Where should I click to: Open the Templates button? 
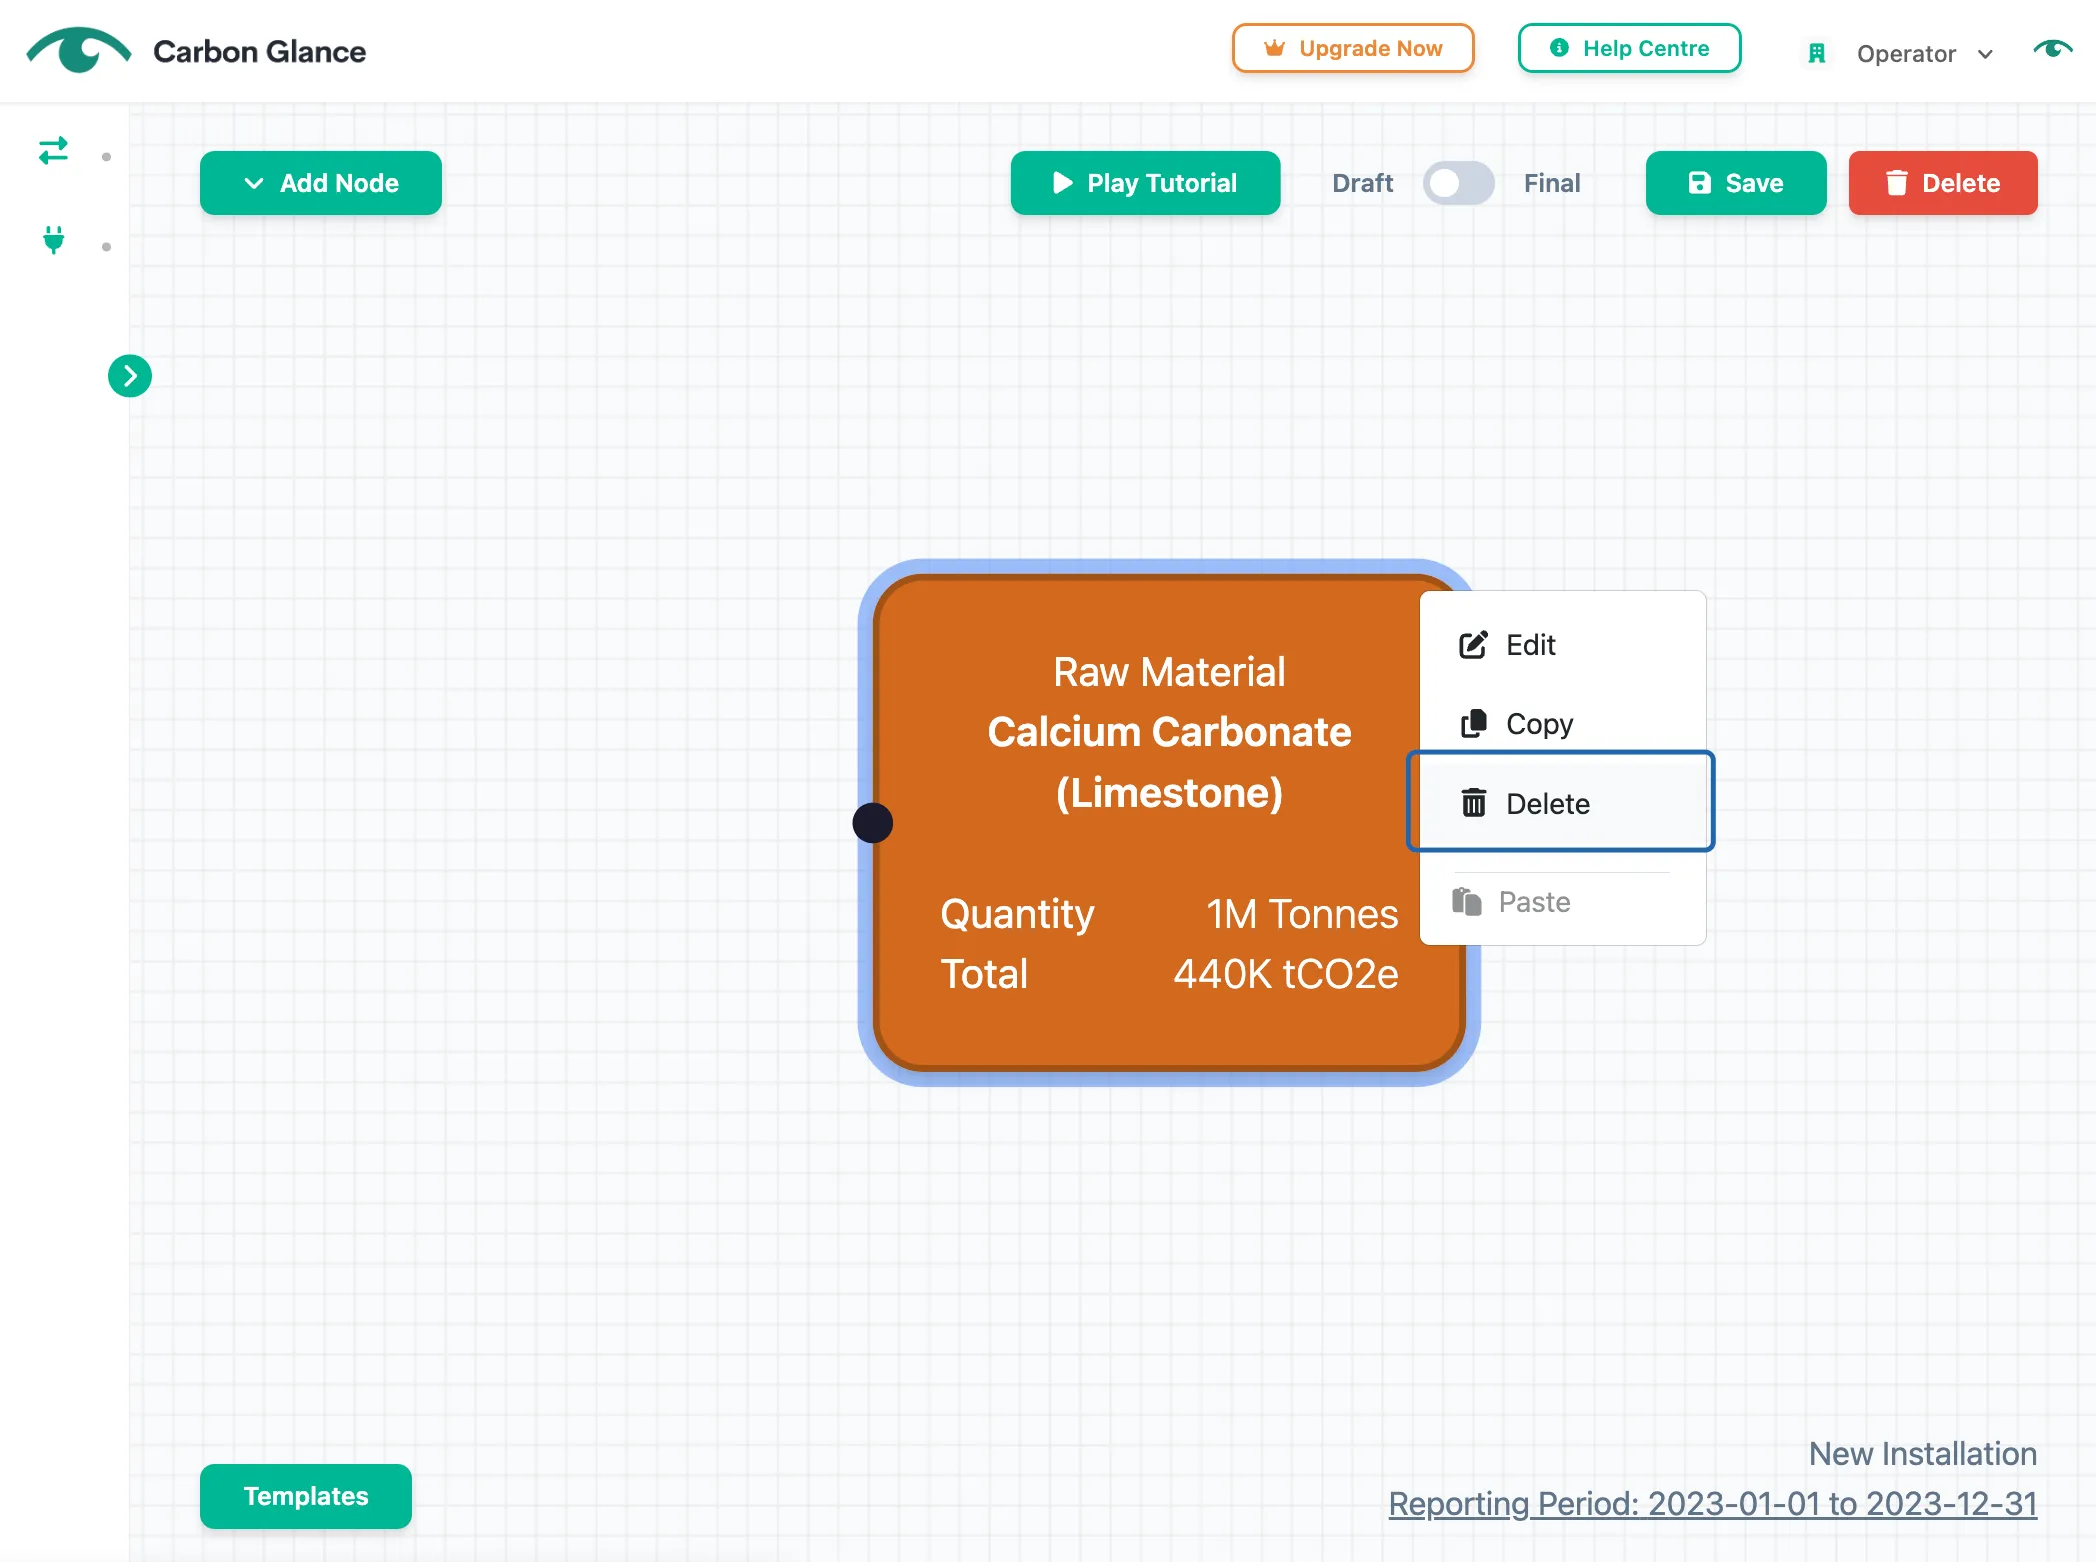[x=306, y=1496]
